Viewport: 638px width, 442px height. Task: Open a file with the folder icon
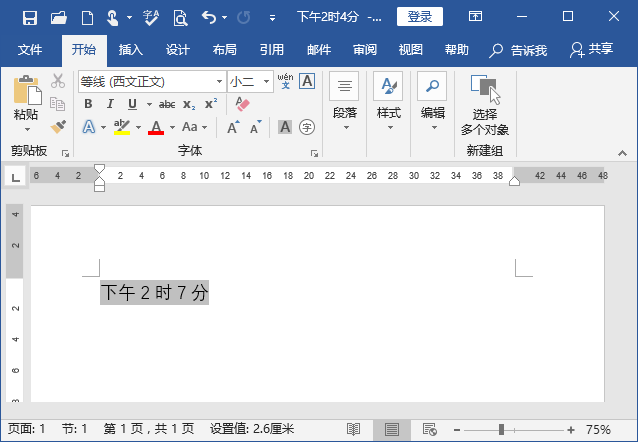point(59,18)
